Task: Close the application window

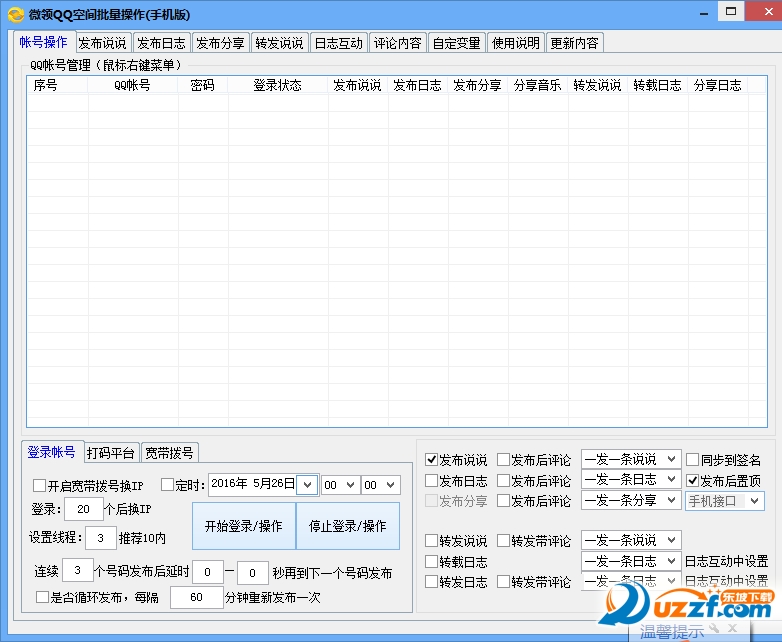Action: 769,11
